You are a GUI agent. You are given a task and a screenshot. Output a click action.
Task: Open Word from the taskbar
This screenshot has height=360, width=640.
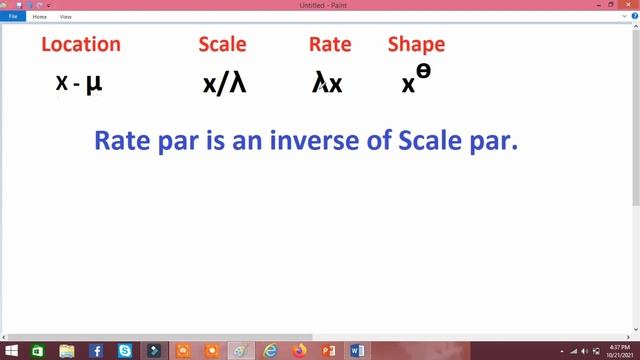357,351
